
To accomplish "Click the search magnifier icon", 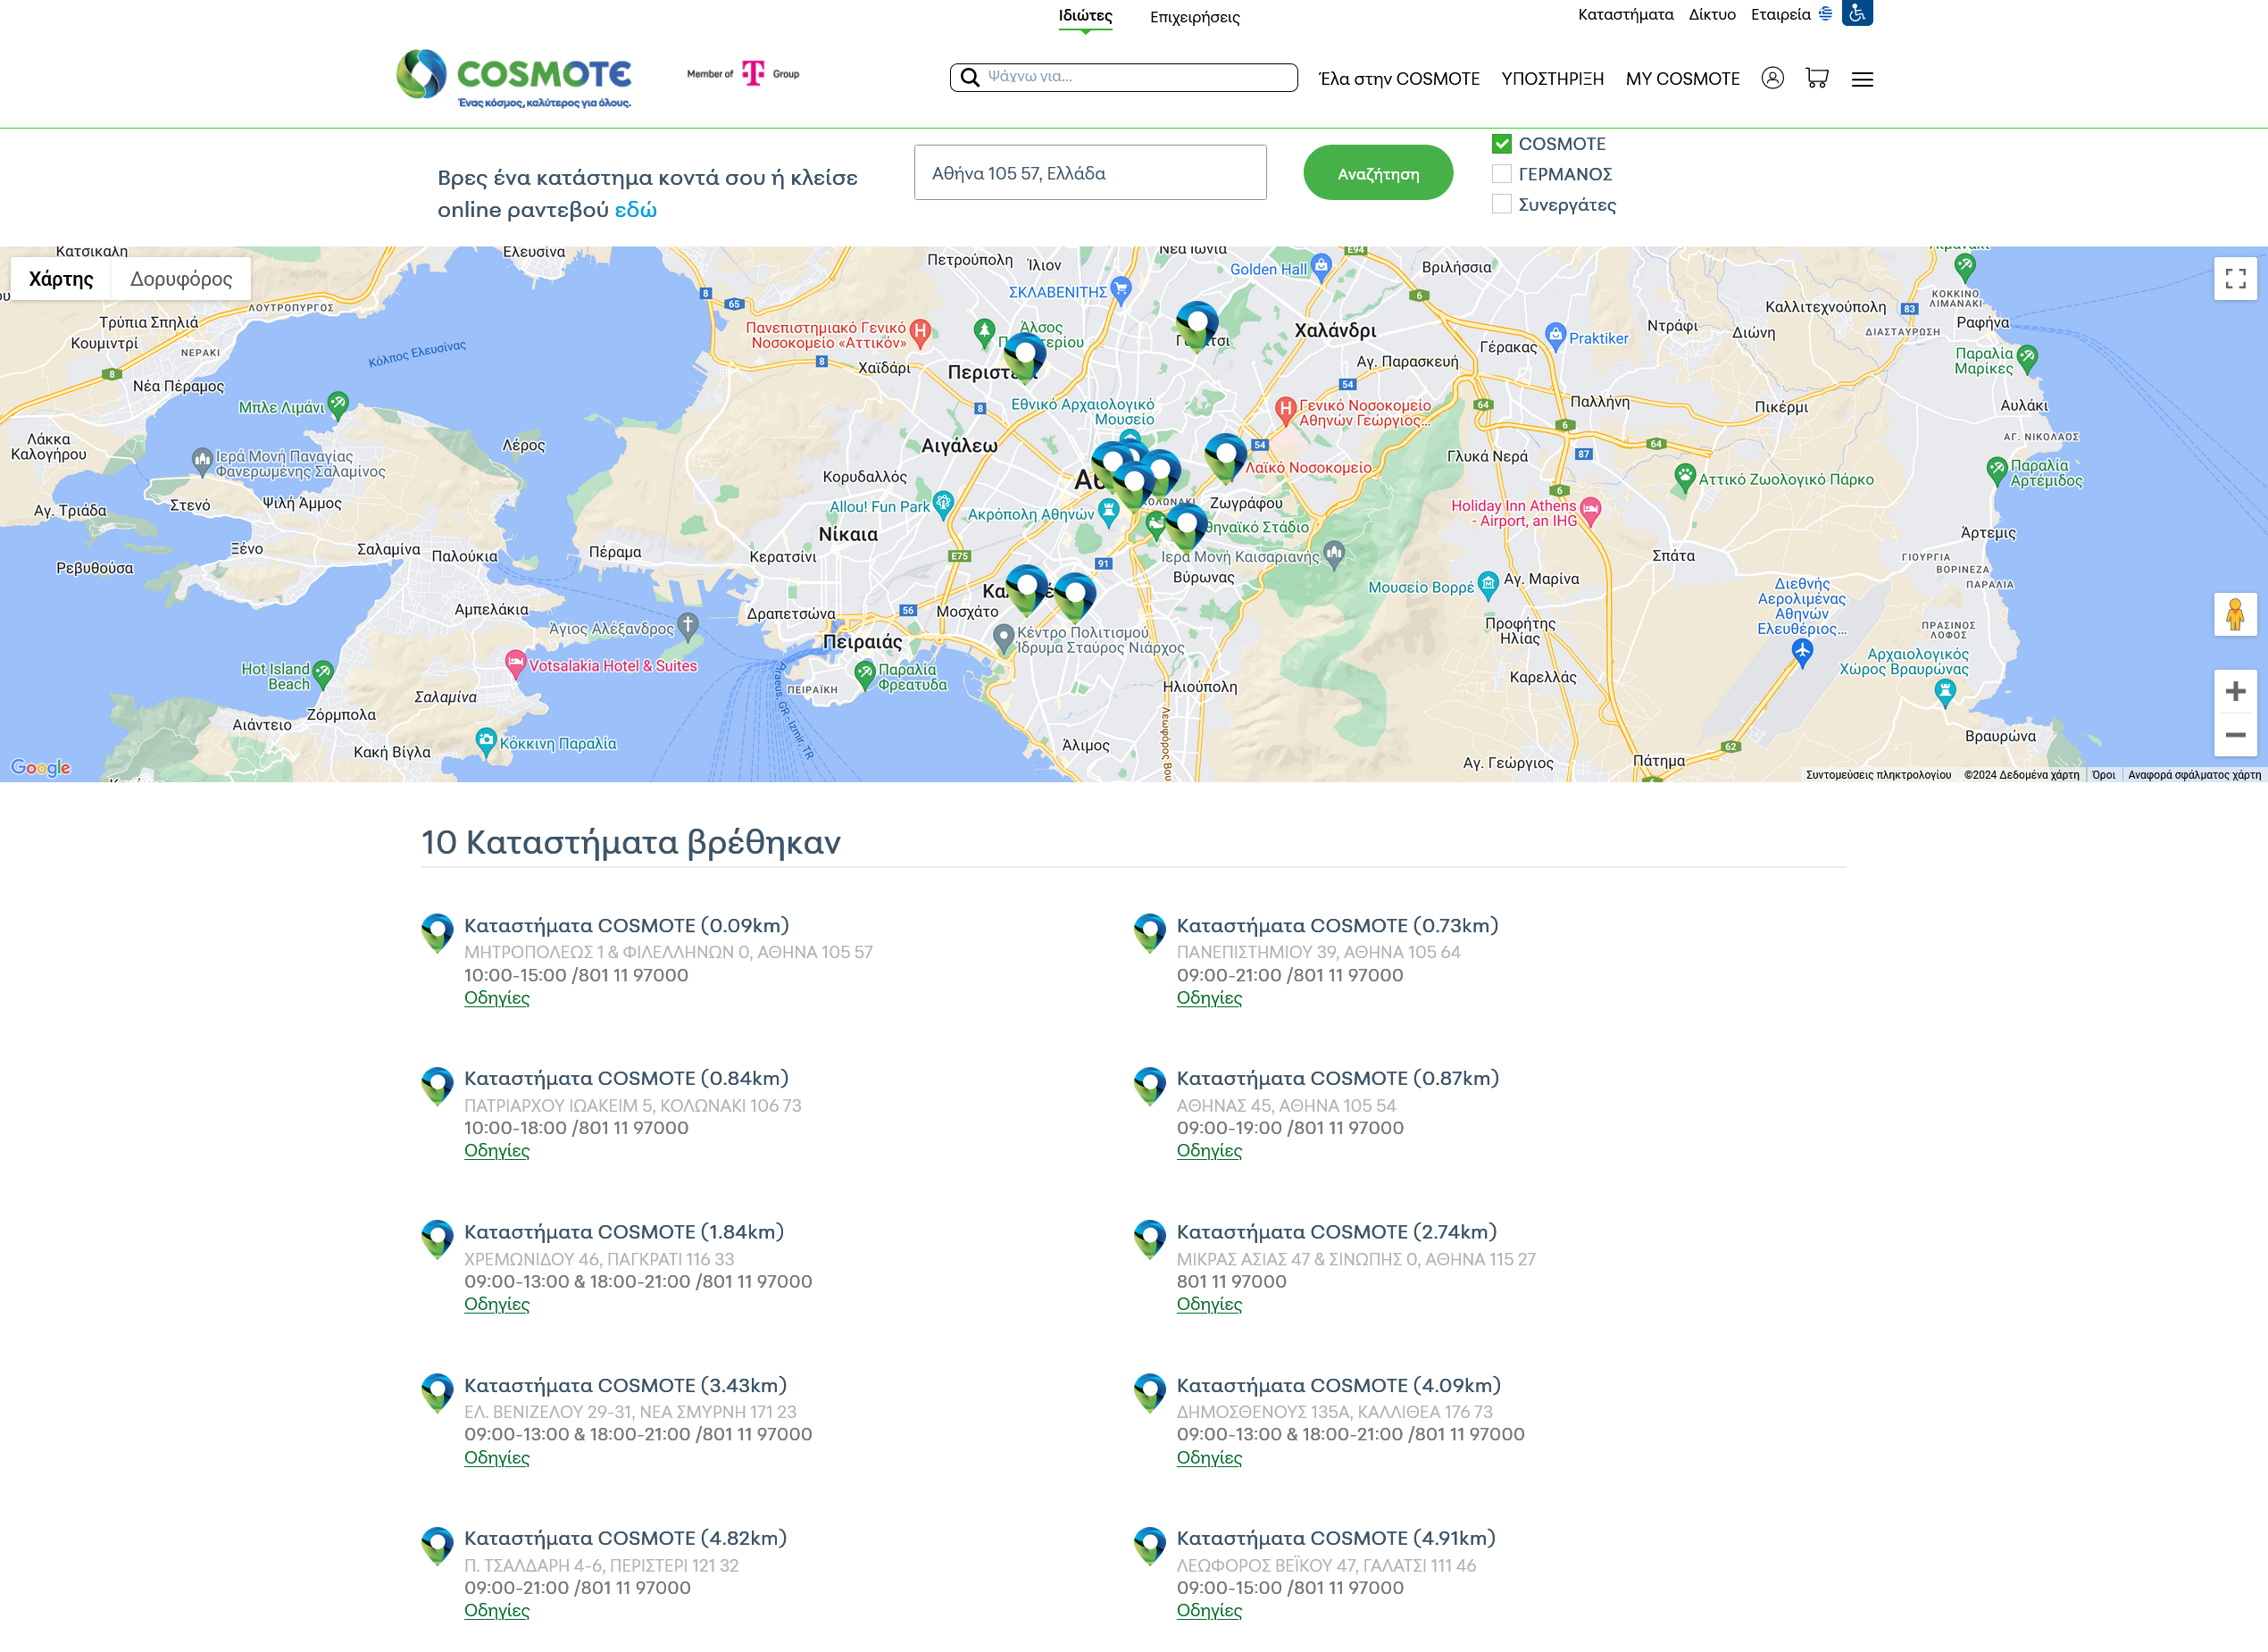I will [x=970, y=77].
